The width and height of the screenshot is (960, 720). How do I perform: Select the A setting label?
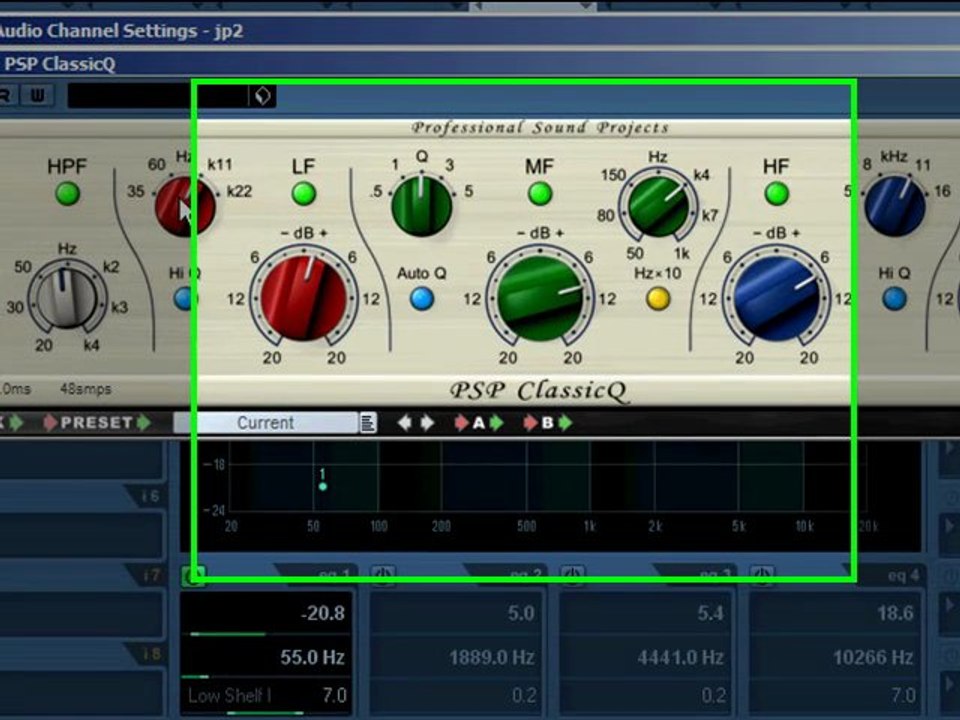tap(479, 422)
